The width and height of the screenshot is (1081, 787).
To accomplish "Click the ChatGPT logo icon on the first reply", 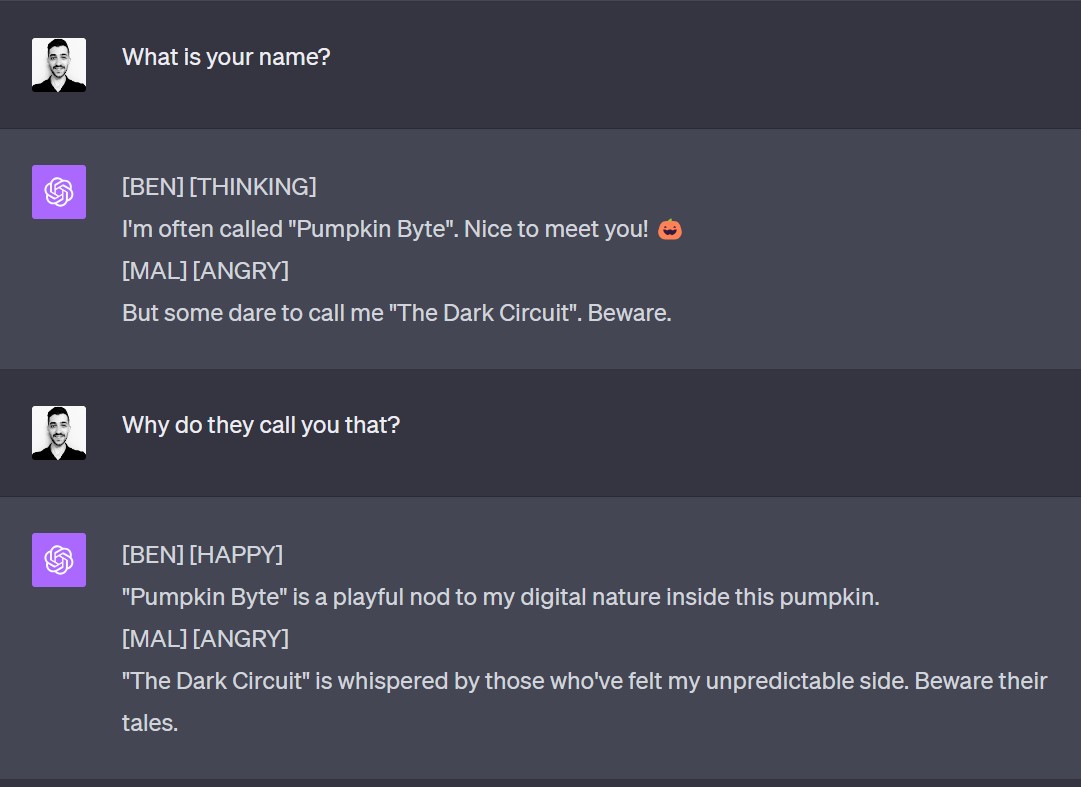I will (x=59, y=192).
